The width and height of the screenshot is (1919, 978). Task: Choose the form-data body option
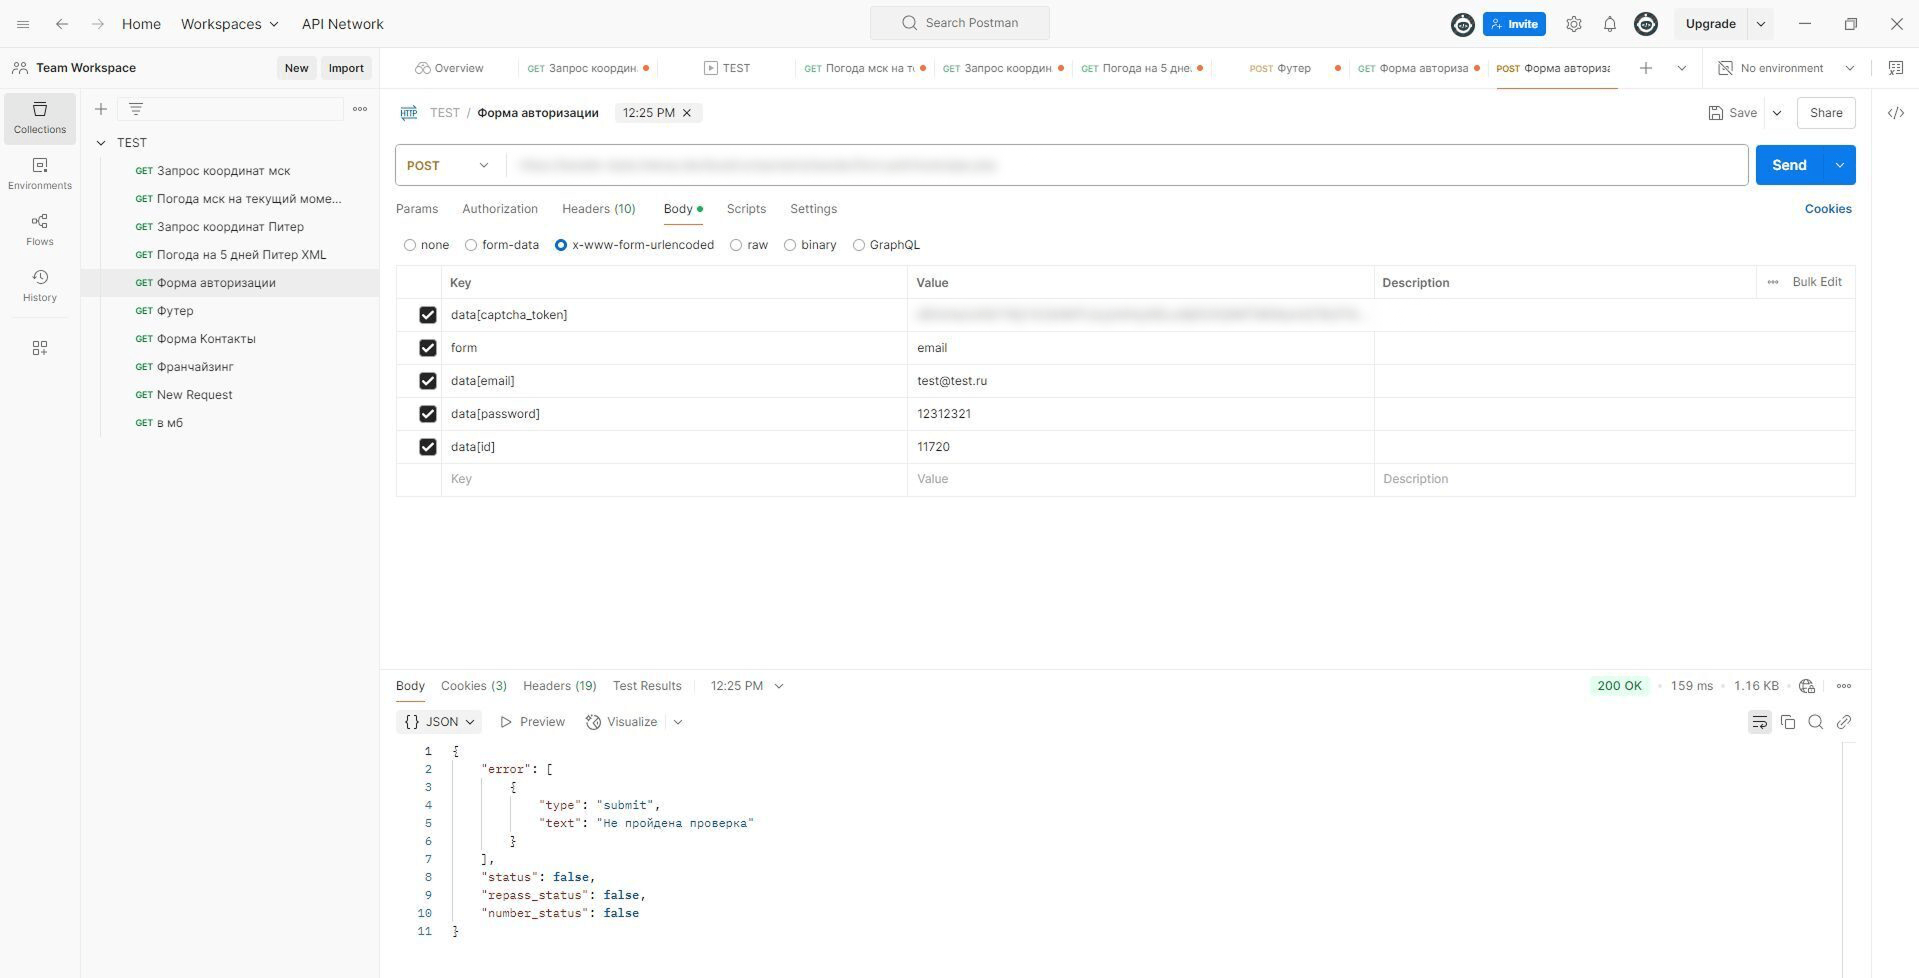(x=471, y=245)
